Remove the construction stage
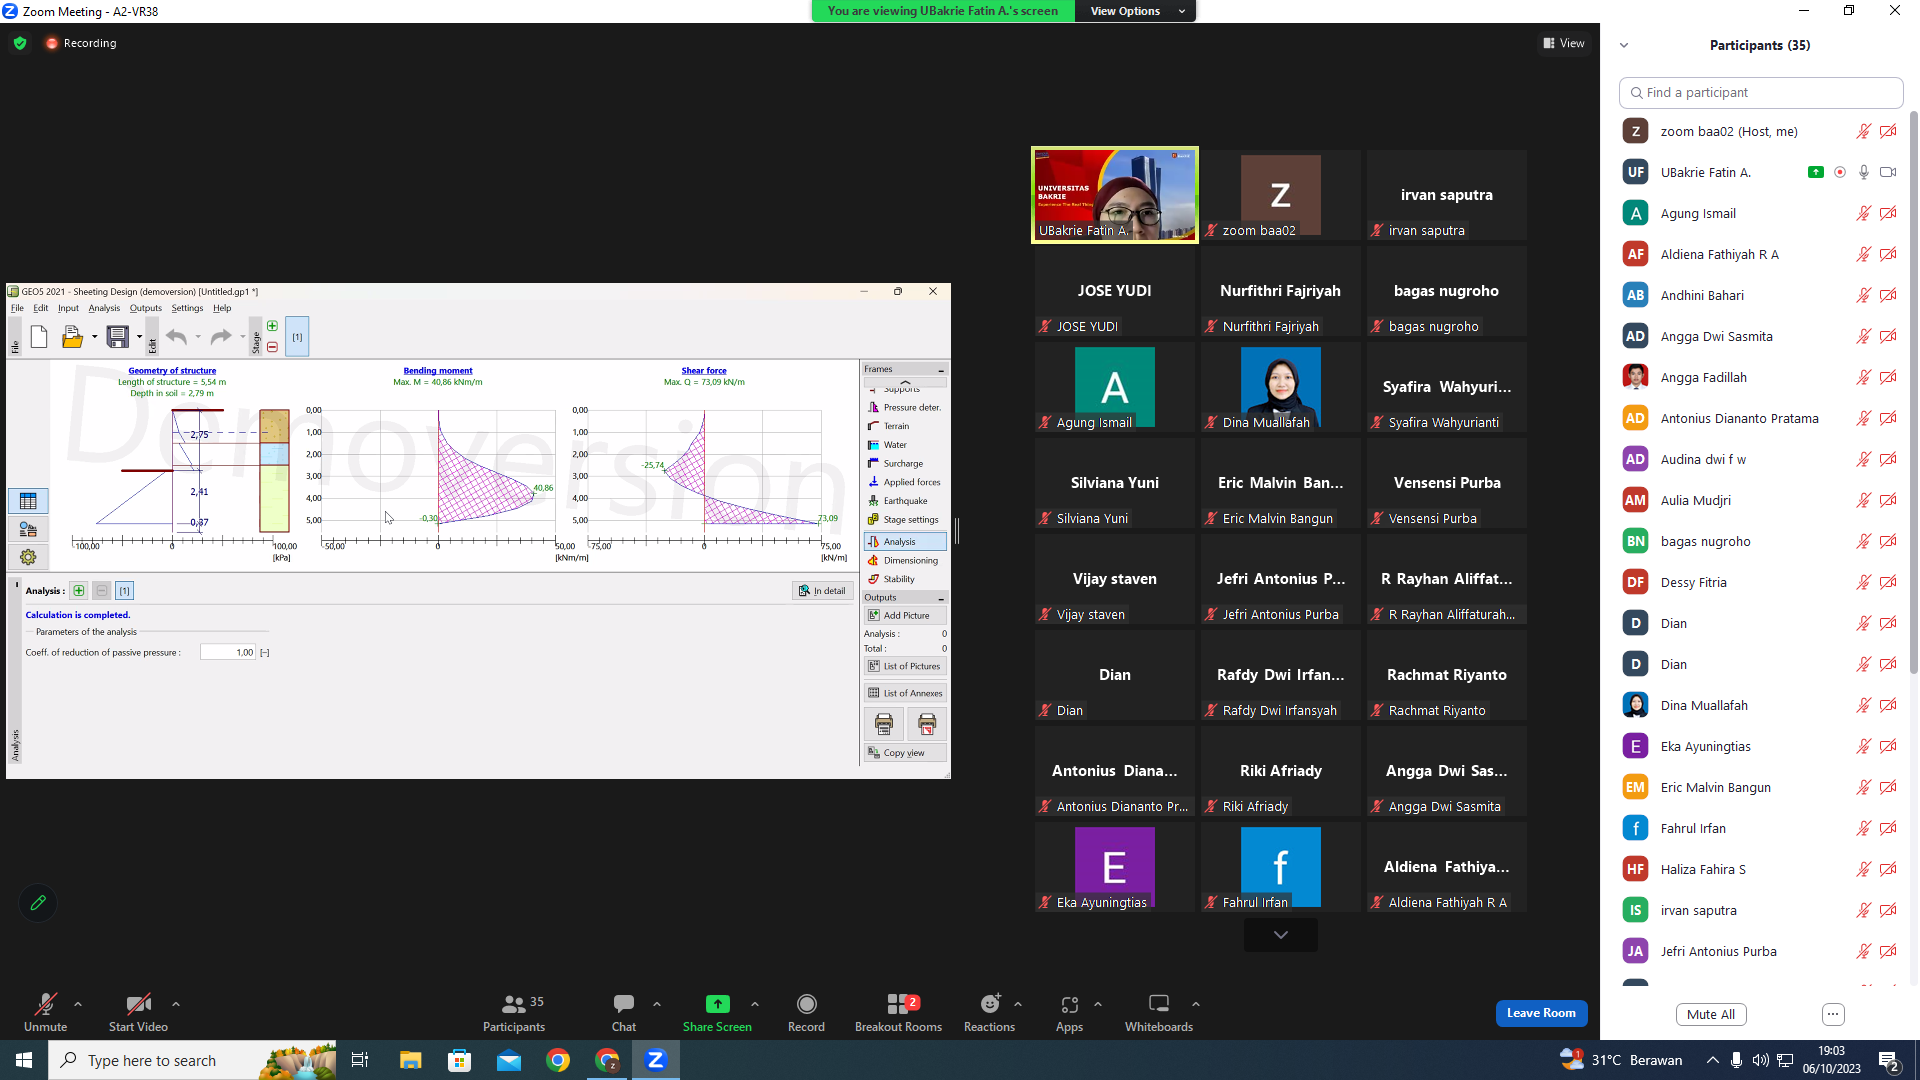Image resolution: width=1920 pixels, height=1080 pixels. [x=272, y=347]
